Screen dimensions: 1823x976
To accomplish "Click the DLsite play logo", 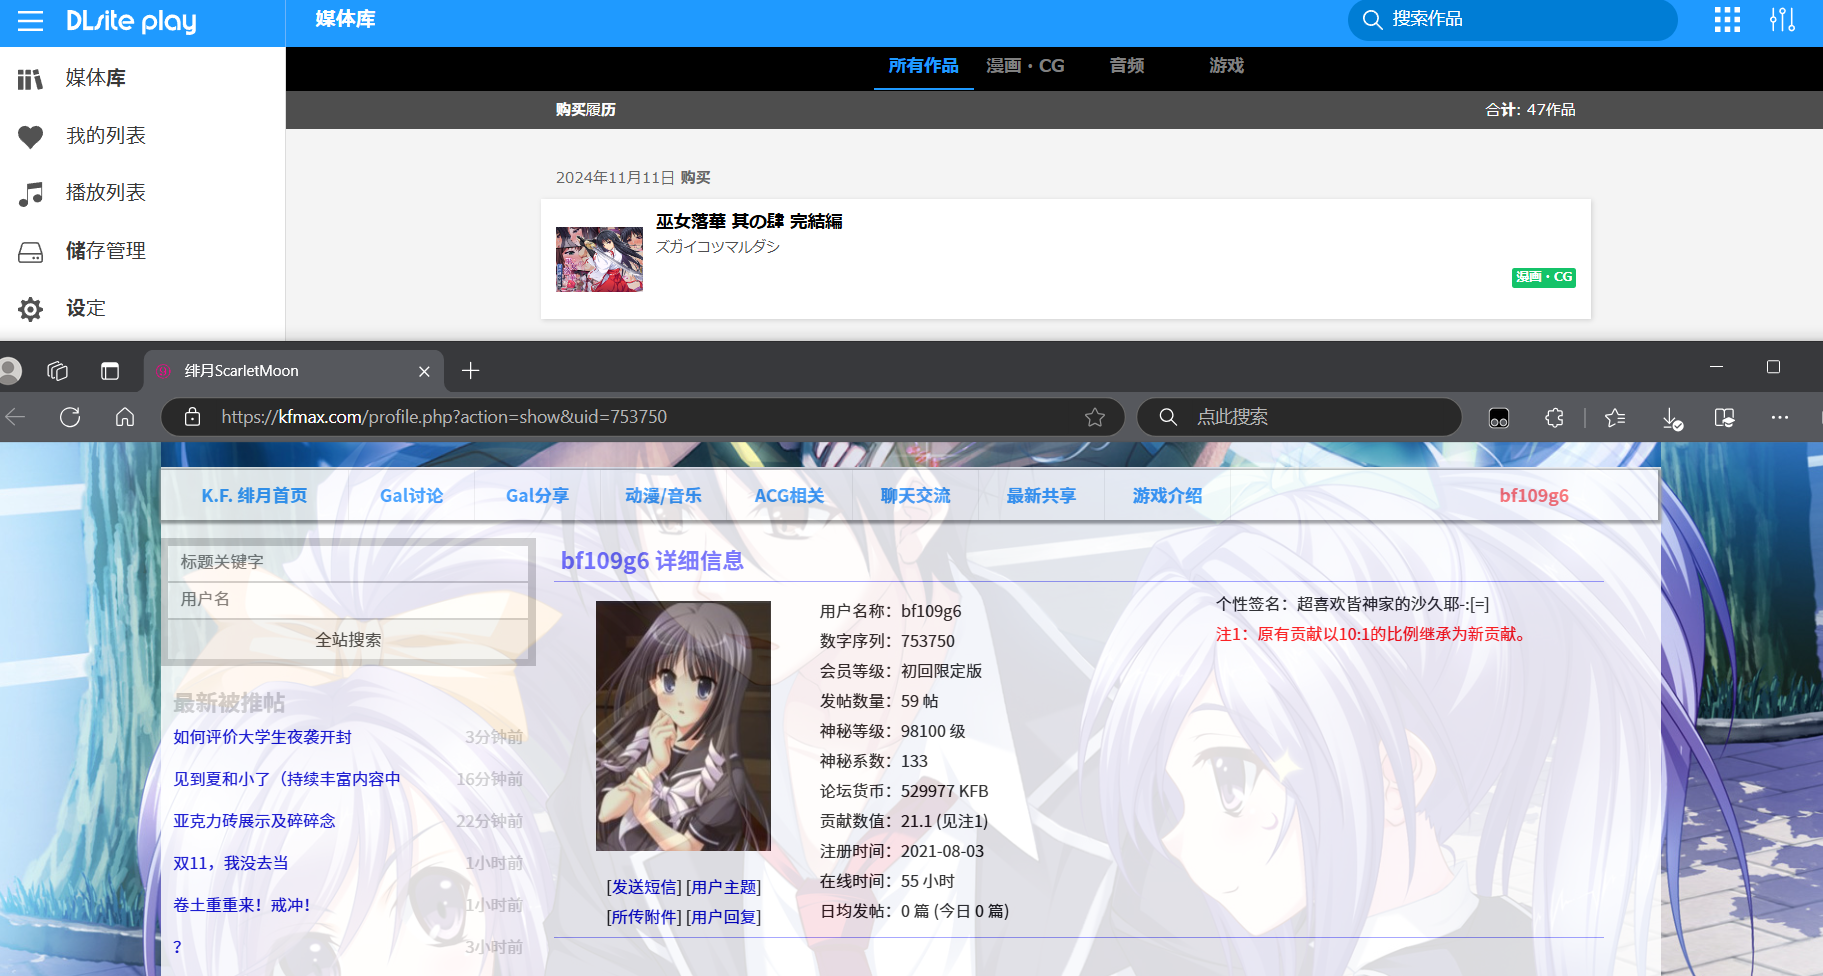I will point(131,21).
